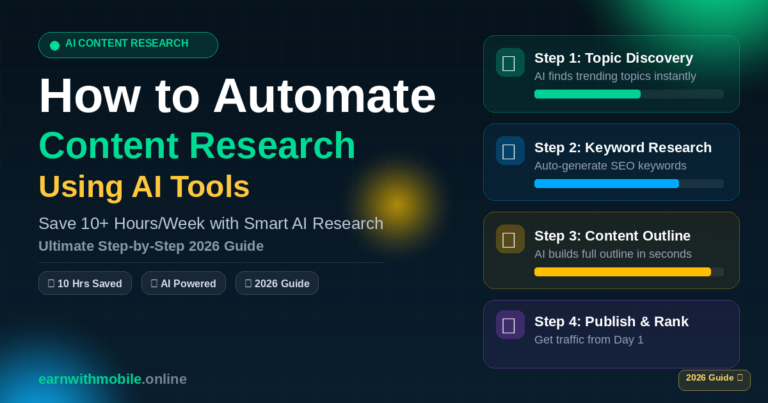Click the yellow 'Using AI Tools' heading
Viewport: 768px width, 403px height.
pos(144,187)
